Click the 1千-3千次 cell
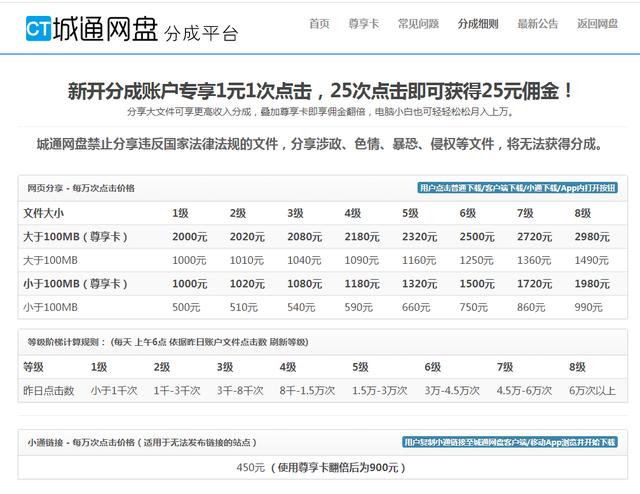This screenshot has width=640, height=494. pos(177,391)
